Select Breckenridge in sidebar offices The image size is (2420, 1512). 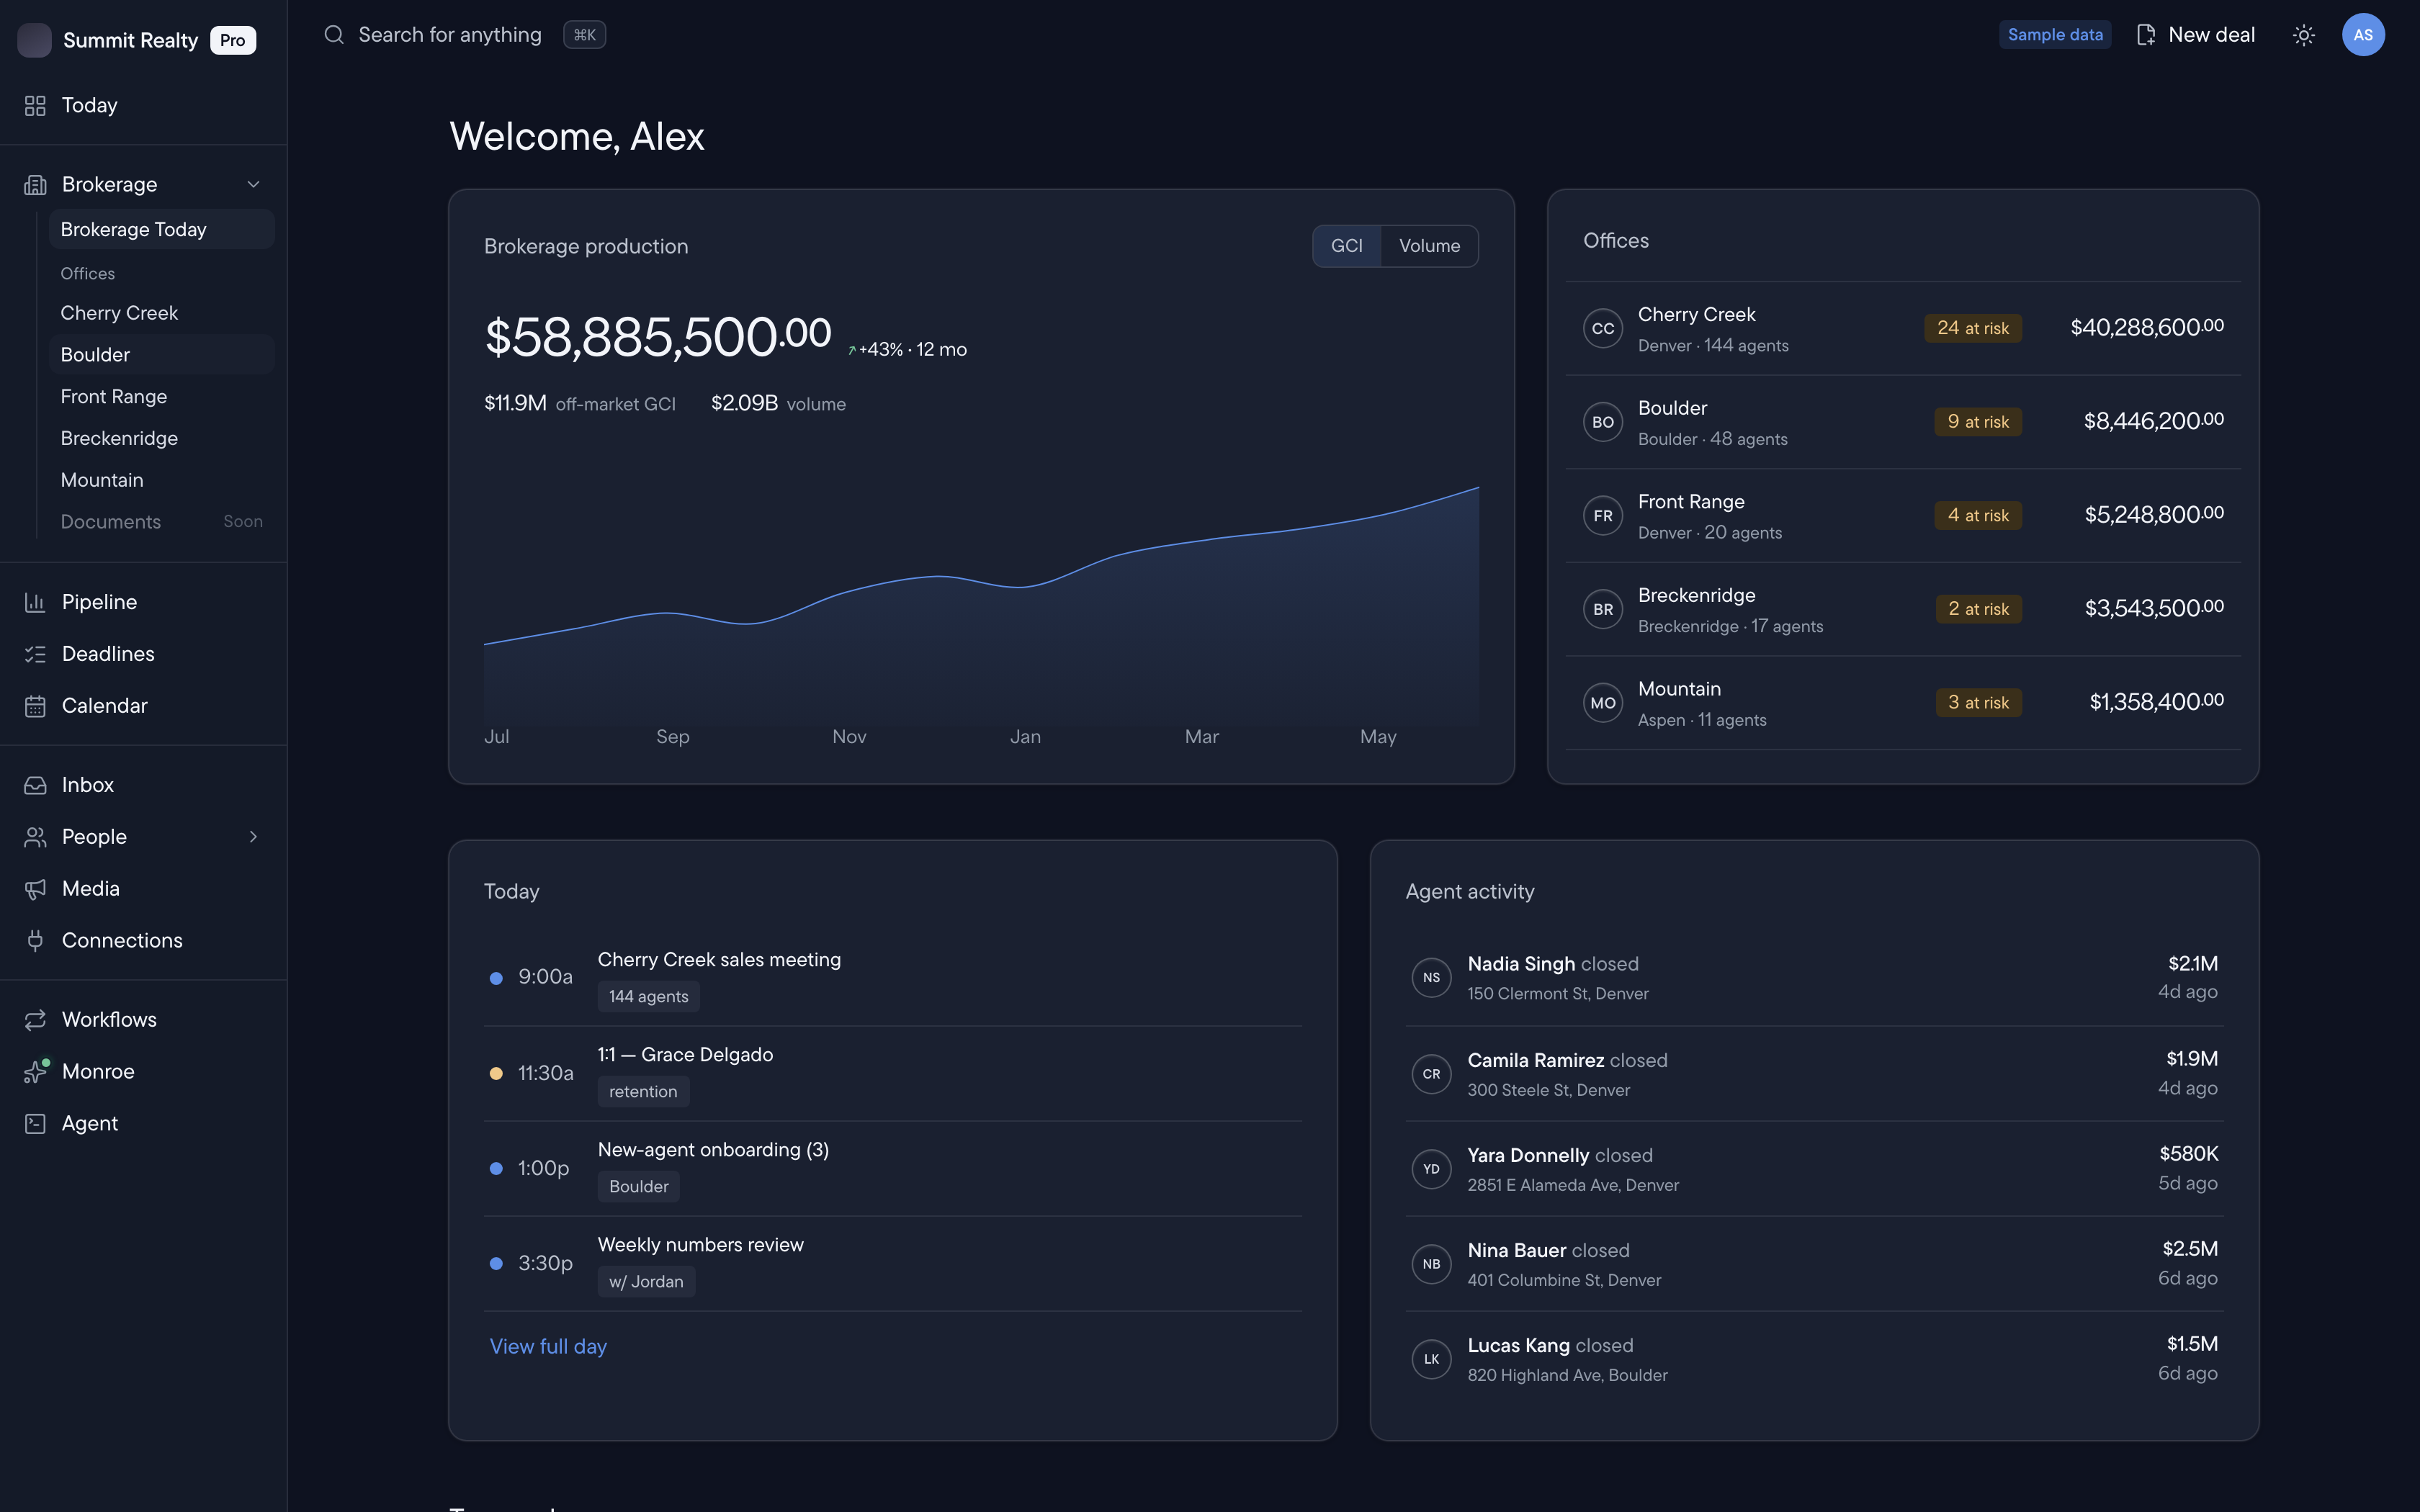161,438
